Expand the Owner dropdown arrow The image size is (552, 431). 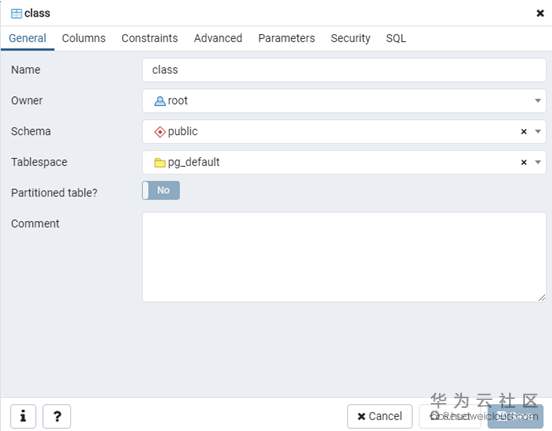pos(538,101)
